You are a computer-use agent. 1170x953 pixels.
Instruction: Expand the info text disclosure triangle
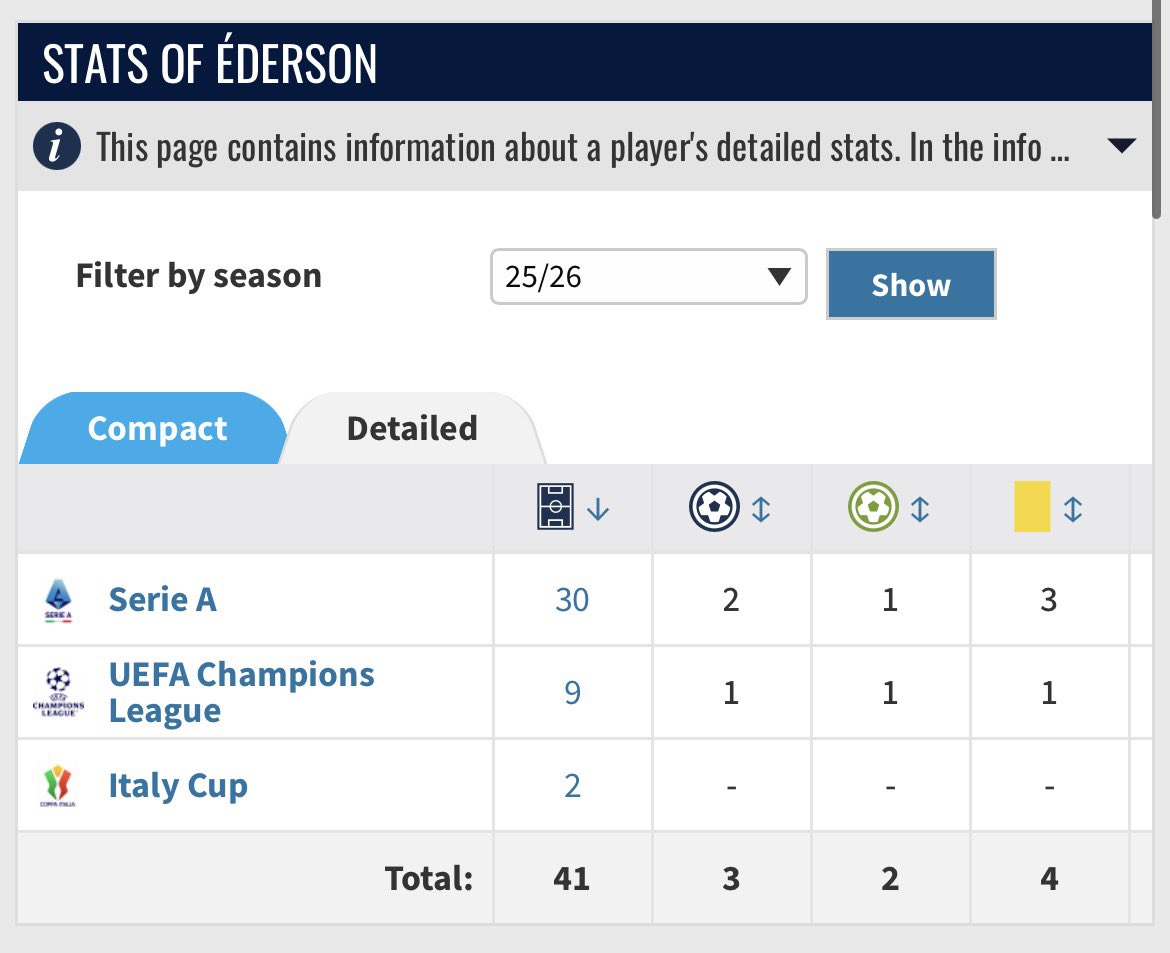click(1121, 146)
